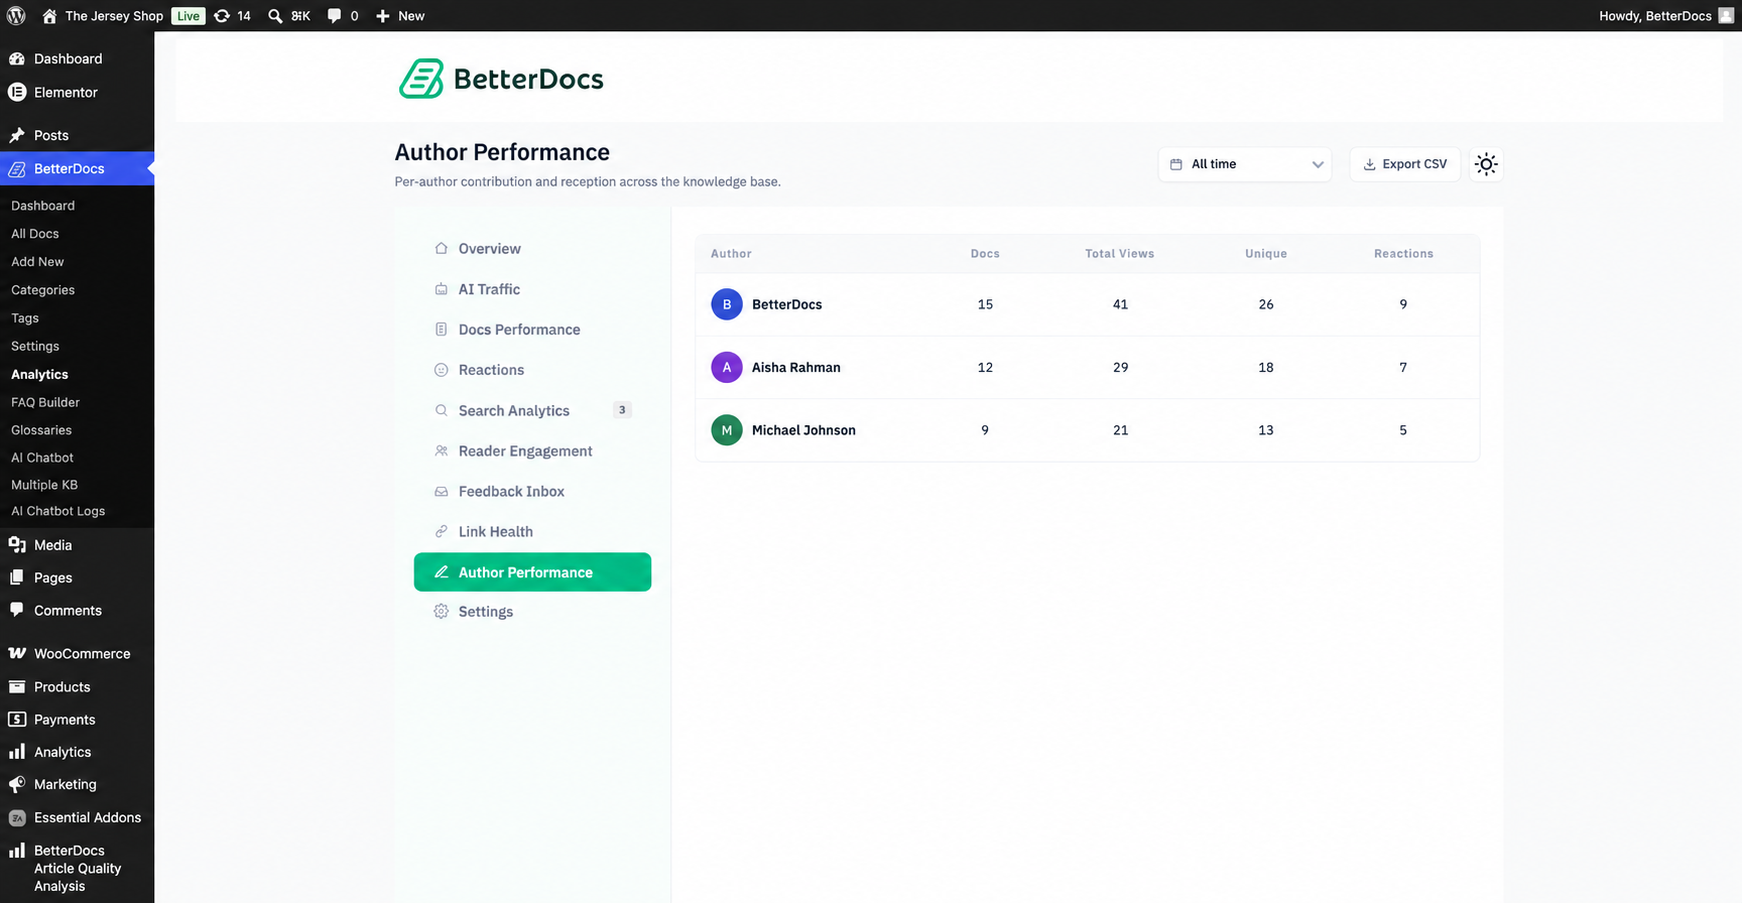This screenshot has width=1742, height=903.
Task: Click the purple A author avatar
Action: point(727,367)
